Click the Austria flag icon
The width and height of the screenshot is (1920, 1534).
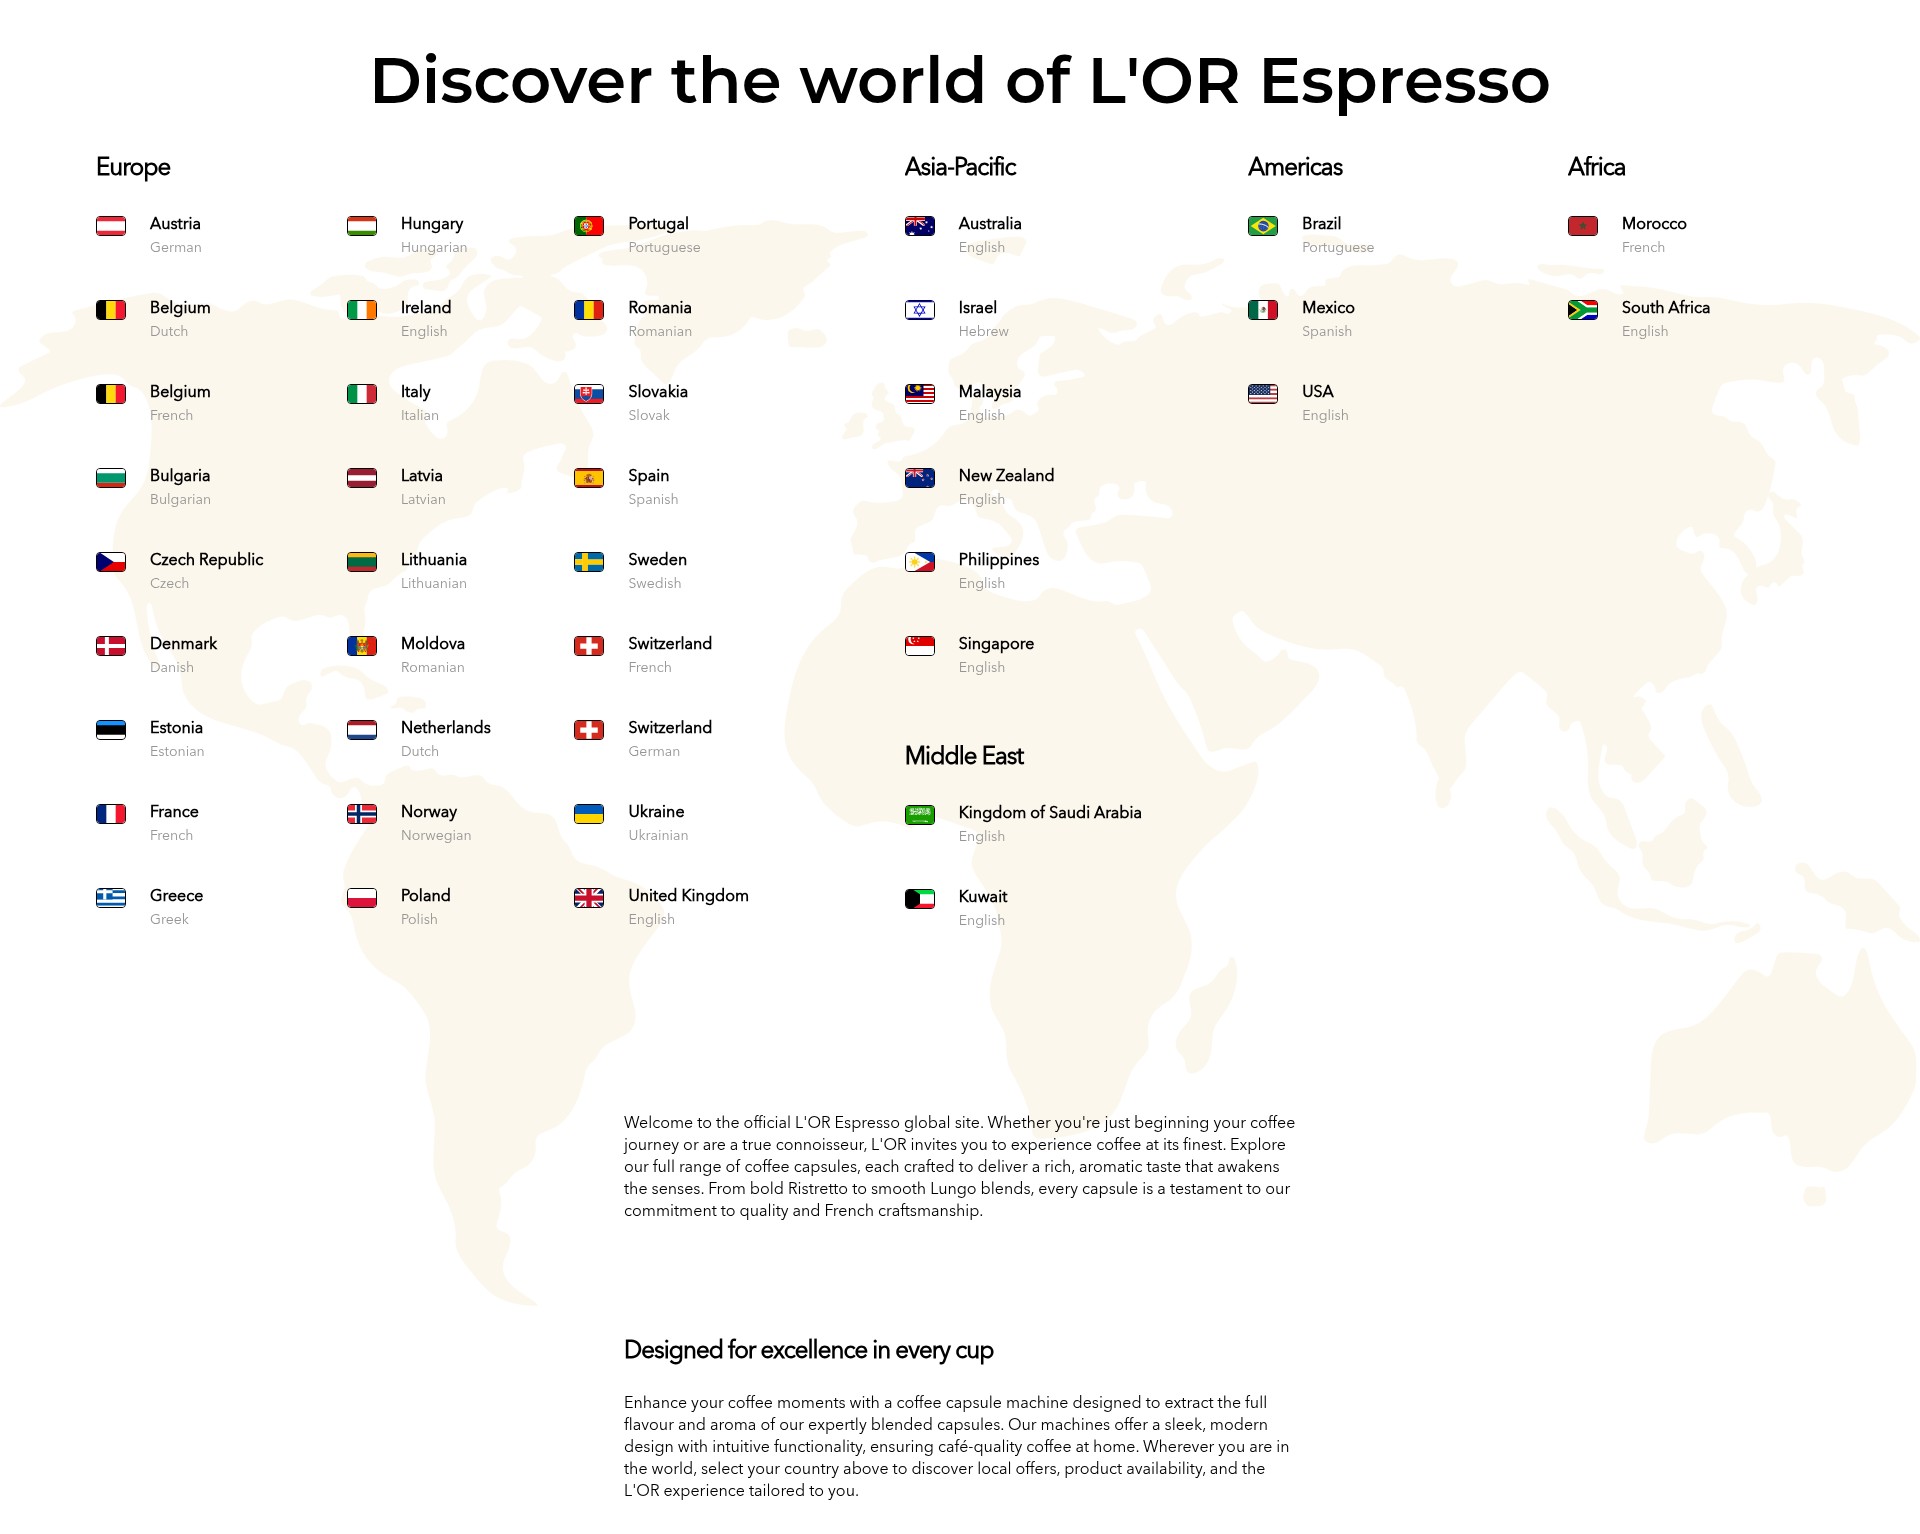point(111,226)
